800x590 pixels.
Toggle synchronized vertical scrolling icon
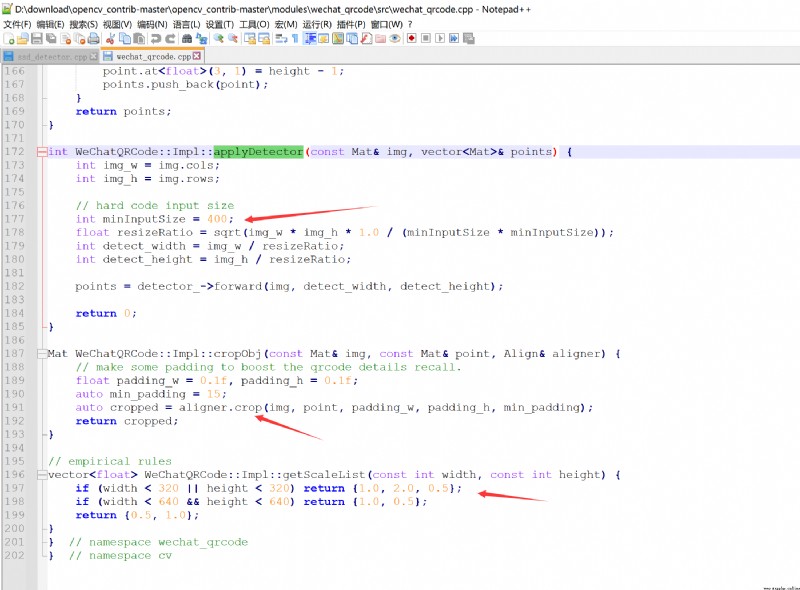[249, 39]
